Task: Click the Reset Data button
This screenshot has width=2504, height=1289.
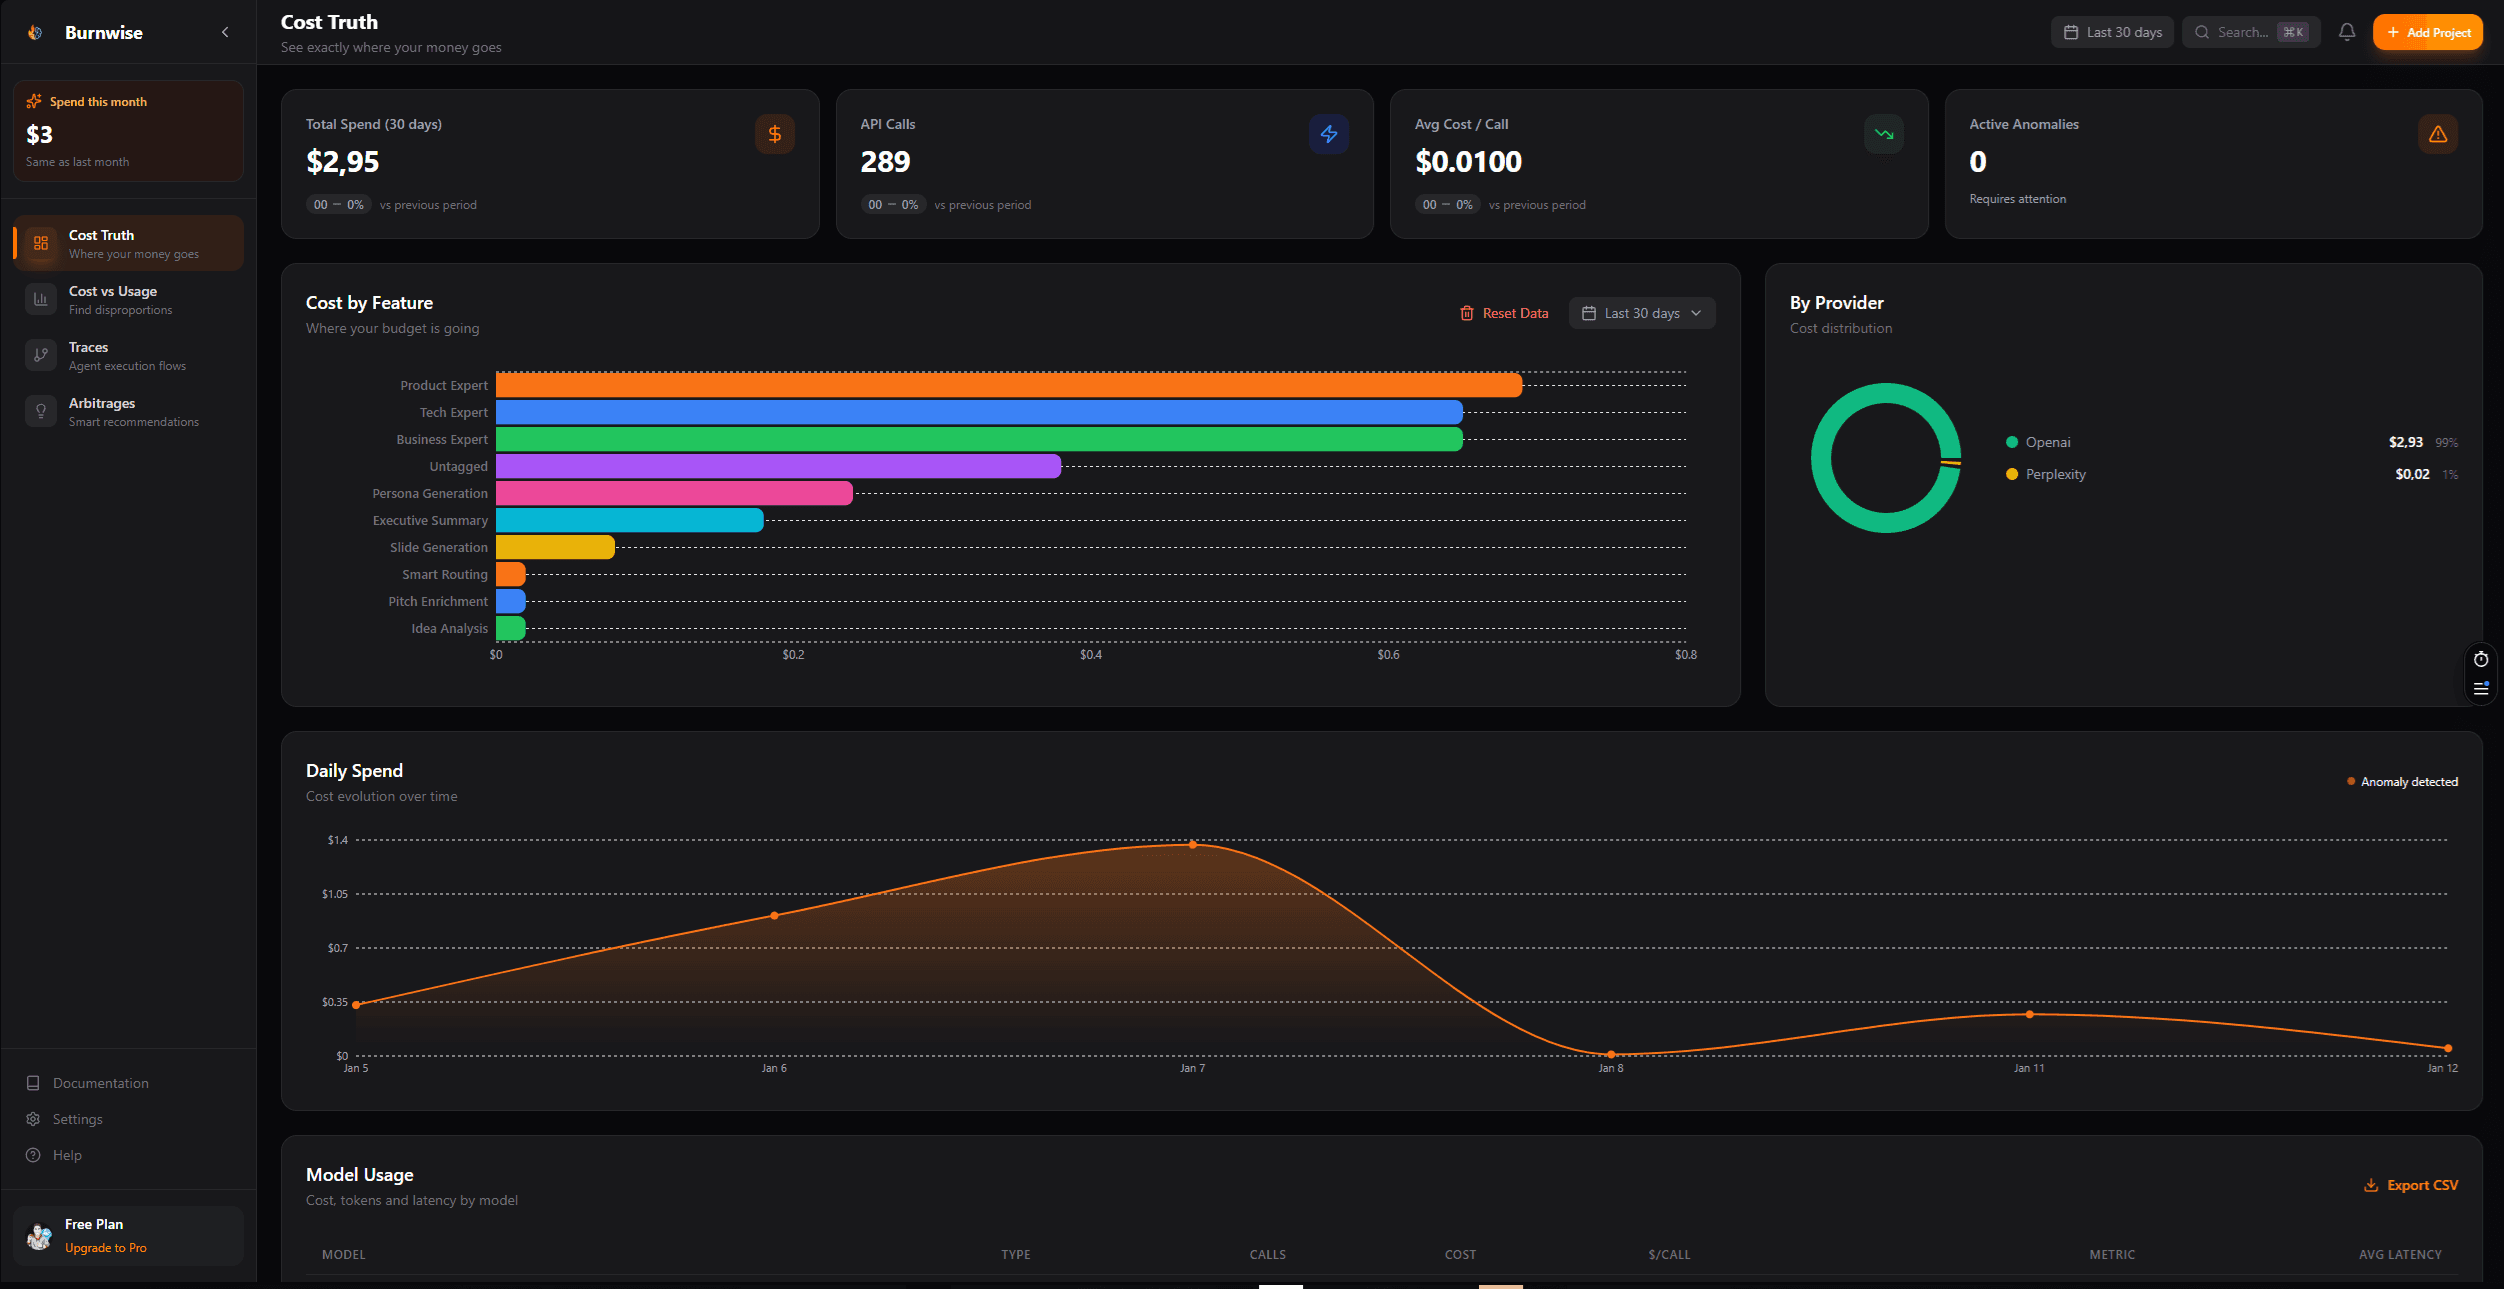Action: point(1504,313)
